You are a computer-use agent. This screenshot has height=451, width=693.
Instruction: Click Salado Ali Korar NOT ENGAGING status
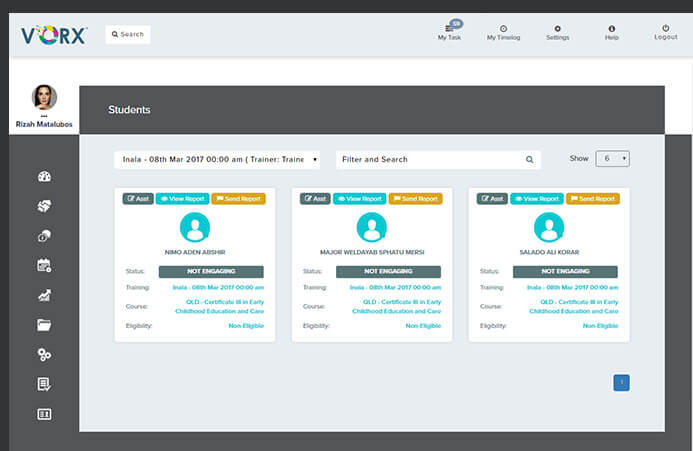pyautogui.click(x=565, y=271)
